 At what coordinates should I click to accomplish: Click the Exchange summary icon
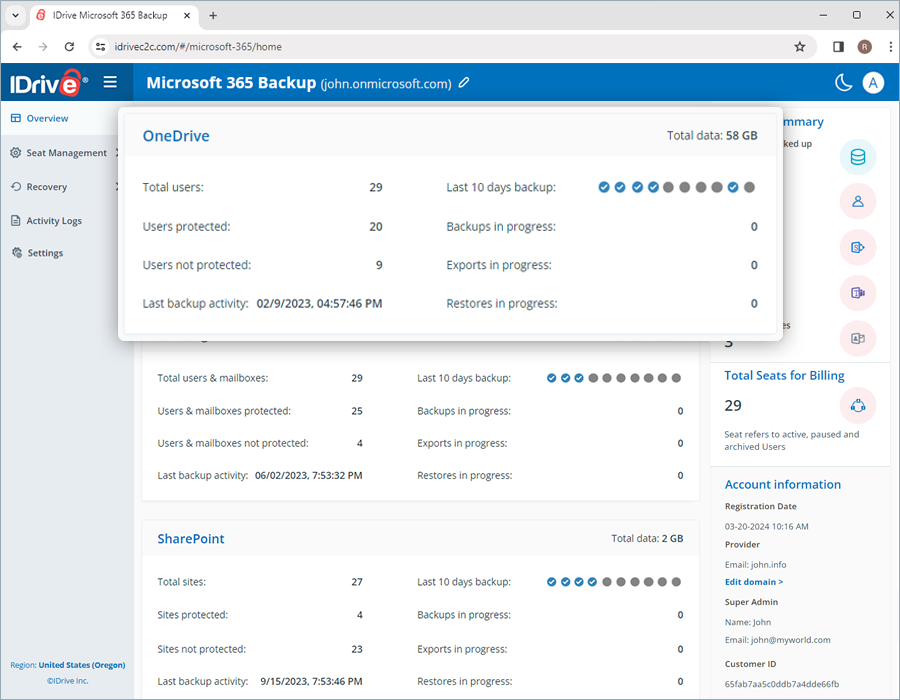tap(857, 339)
